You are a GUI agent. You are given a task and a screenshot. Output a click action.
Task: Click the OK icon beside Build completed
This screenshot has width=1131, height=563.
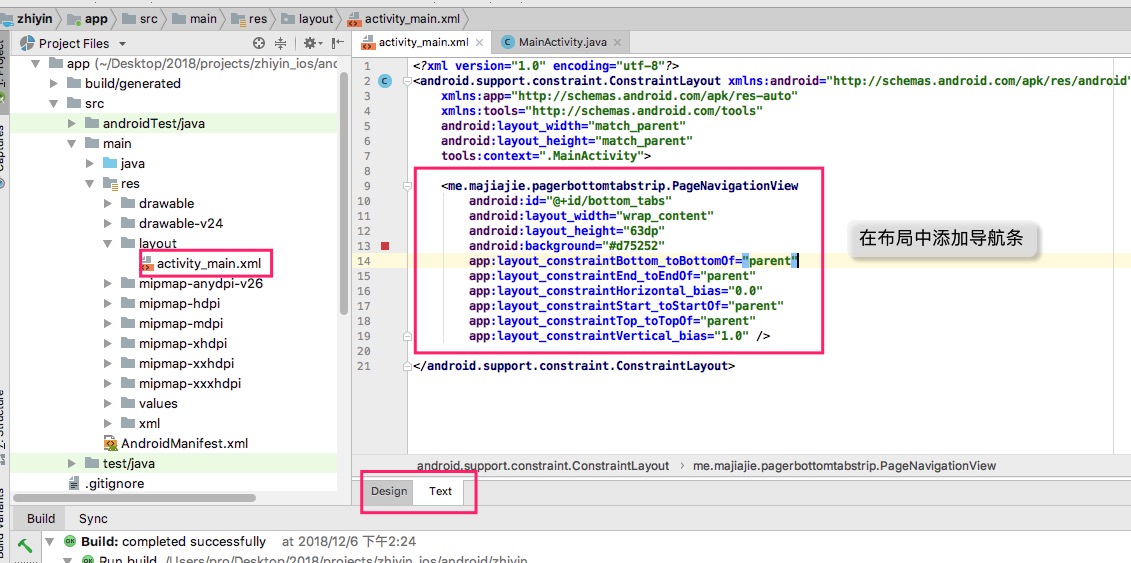click(70, 541)
